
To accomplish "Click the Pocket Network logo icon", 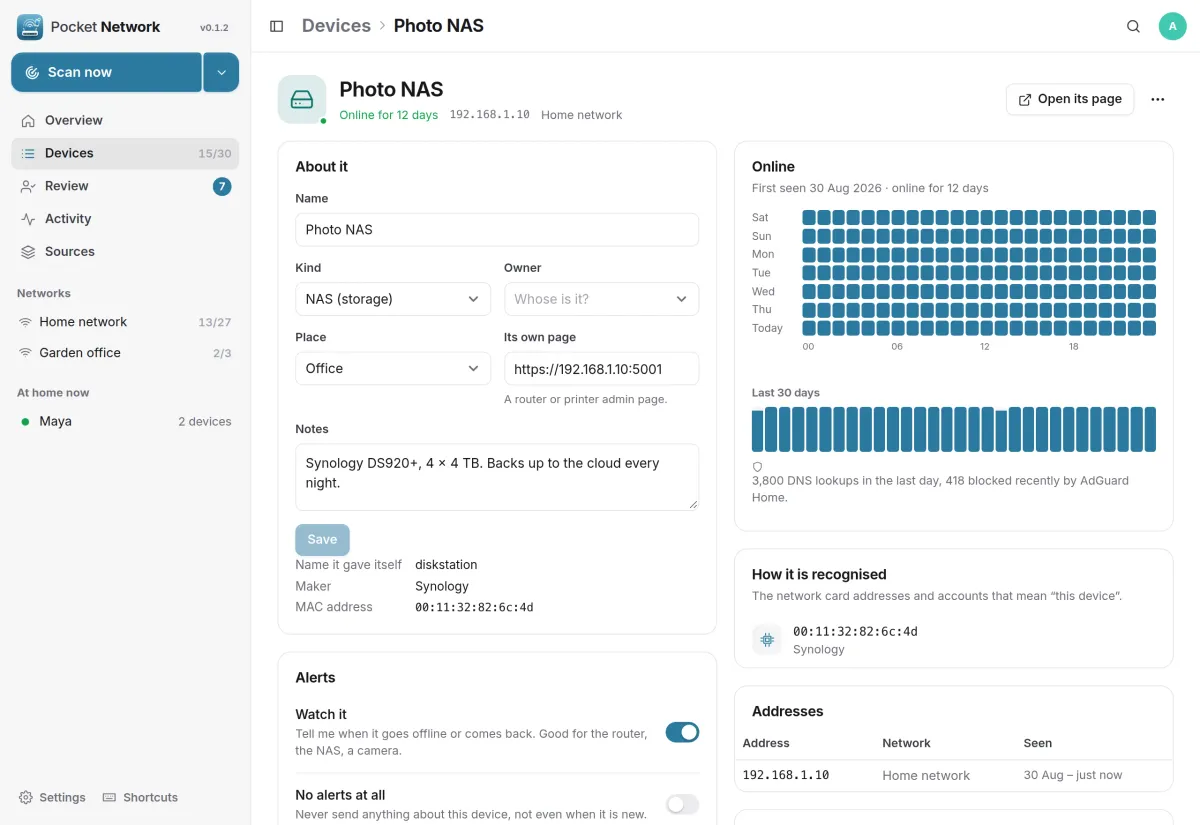I will [x=30, y=27].
